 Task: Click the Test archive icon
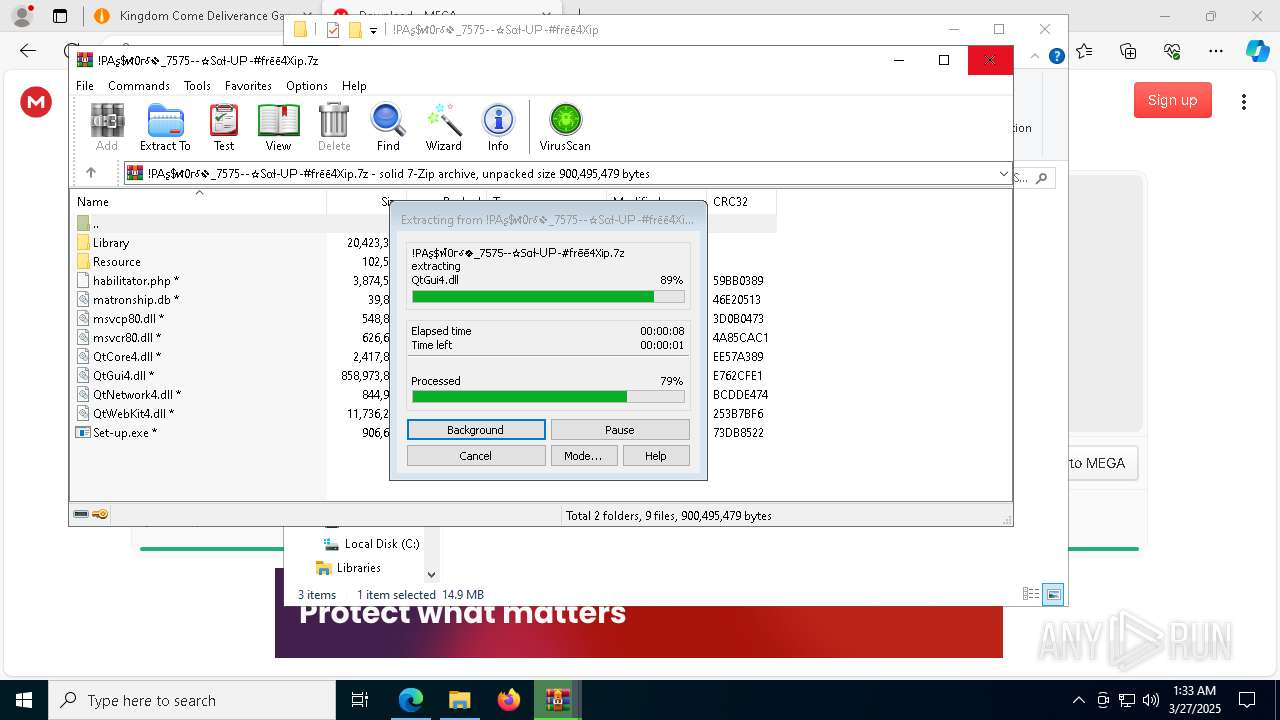[x=224, y=127]
